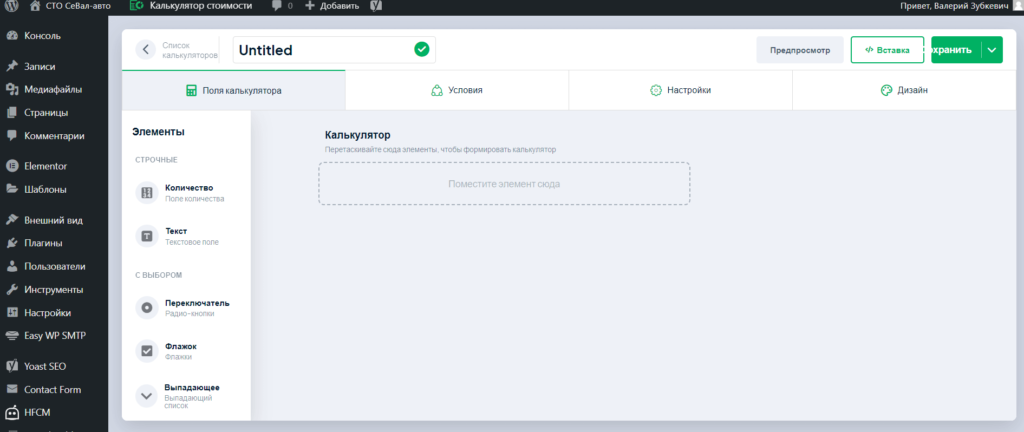Click the С ВЫБОРОМ section label

(x=159, y=275)
